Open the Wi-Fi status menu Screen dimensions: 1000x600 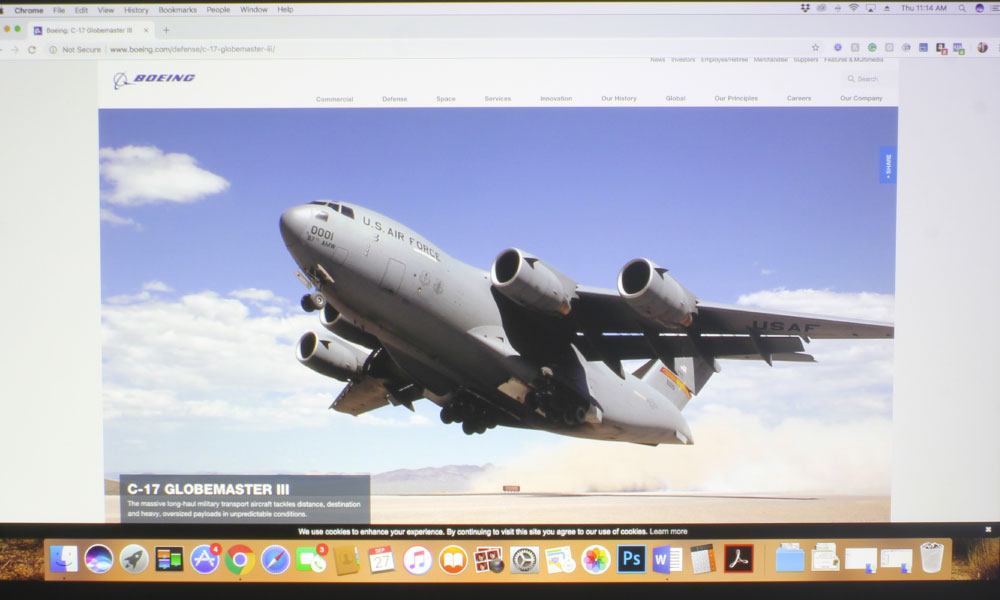click(853, 8)
